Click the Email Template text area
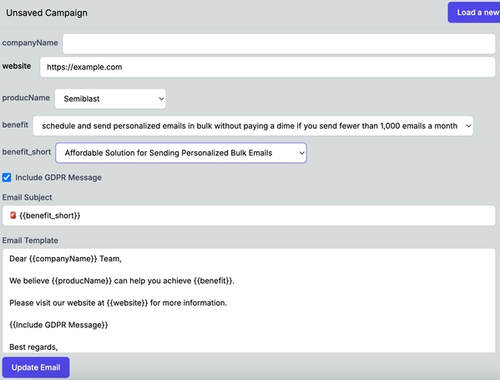 point(249,301)
